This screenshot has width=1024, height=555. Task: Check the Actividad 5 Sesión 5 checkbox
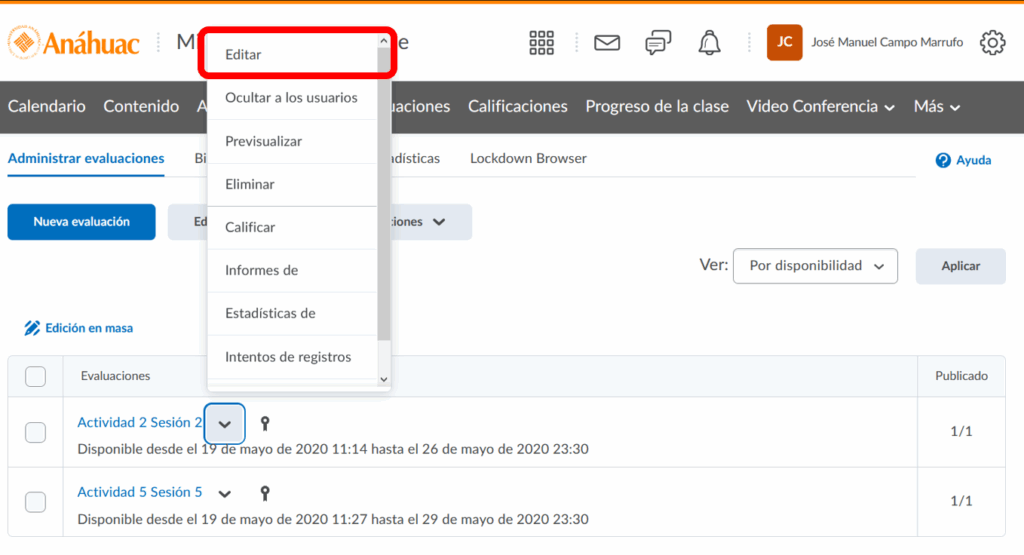(x=35, y=502)
